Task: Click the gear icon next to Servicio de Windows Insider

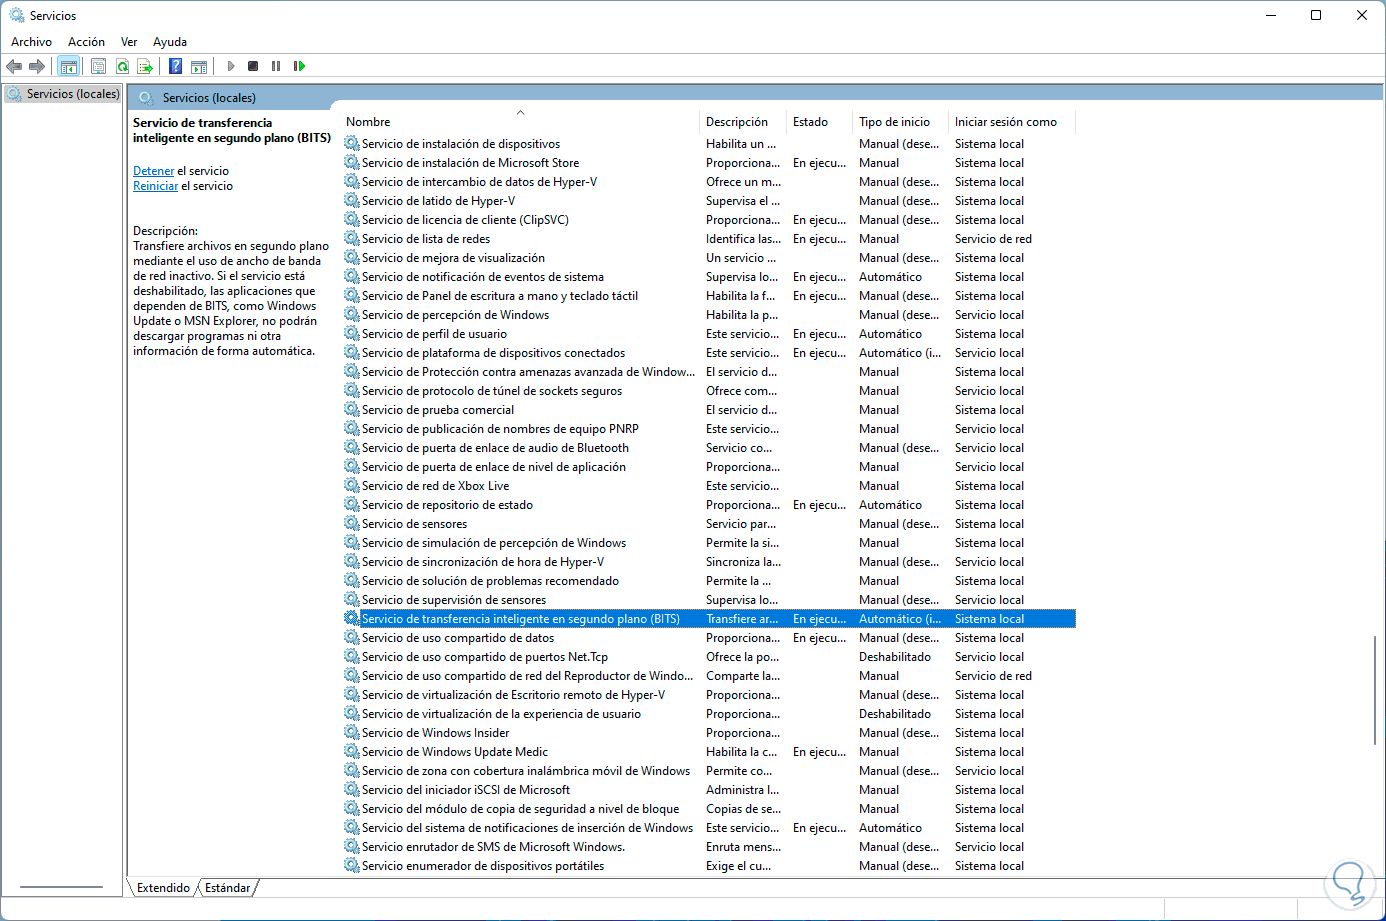Action: 352,732
